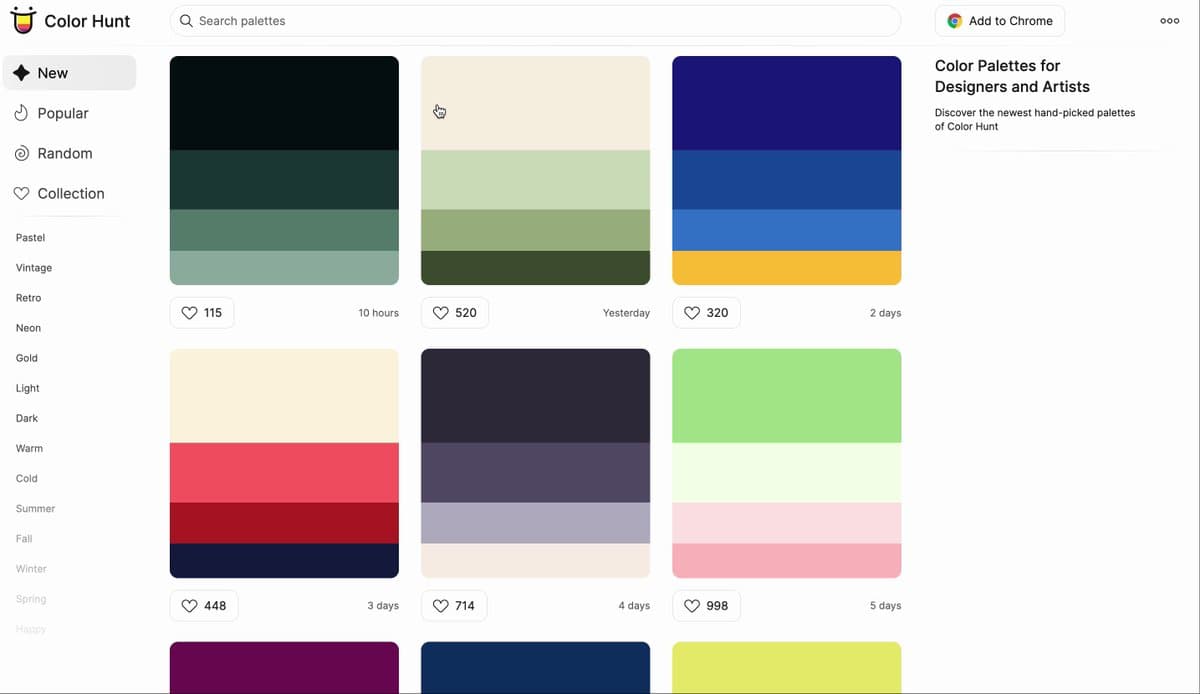Click the near-black swatch in the 115-likes palette

(284, 103)
